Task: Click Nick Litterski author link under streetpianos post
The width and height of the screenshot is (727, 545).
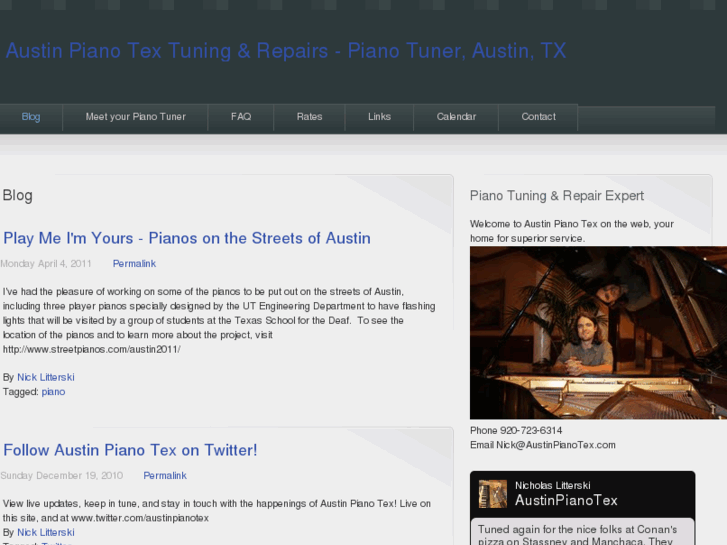Action: [x=45, y=377]
